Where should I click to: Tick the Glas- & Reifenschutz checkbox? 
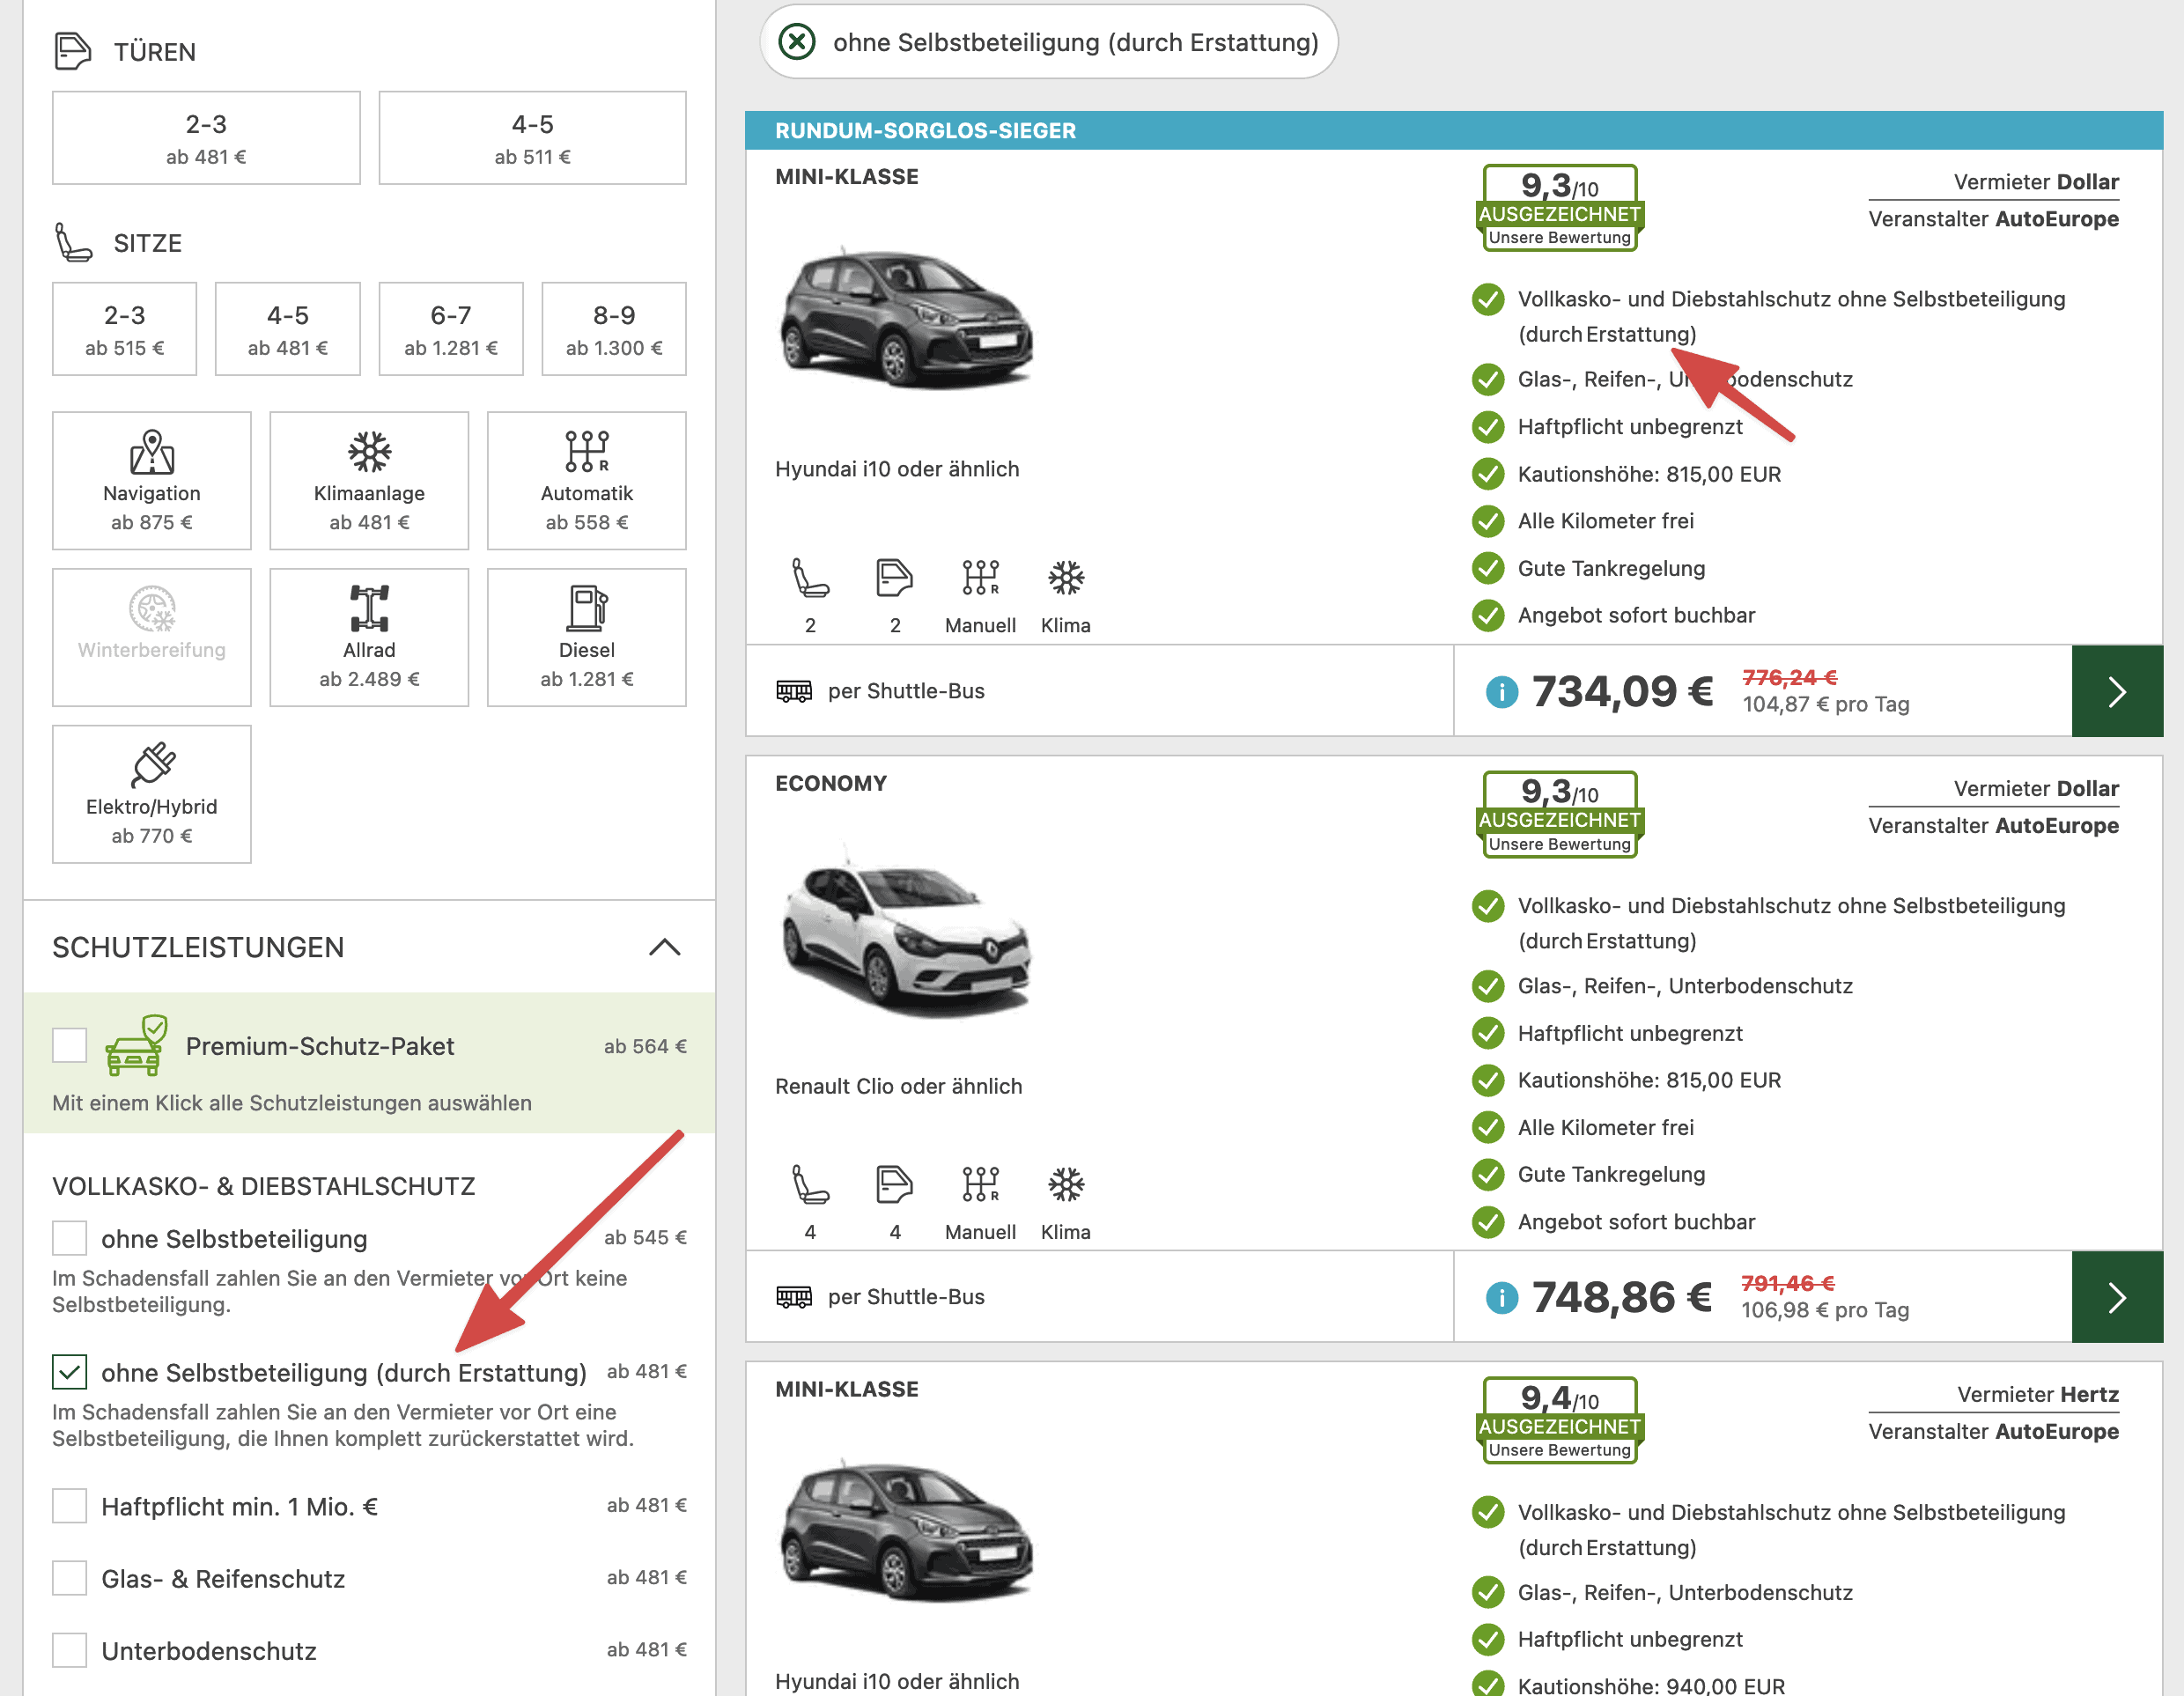[69, 1577]
